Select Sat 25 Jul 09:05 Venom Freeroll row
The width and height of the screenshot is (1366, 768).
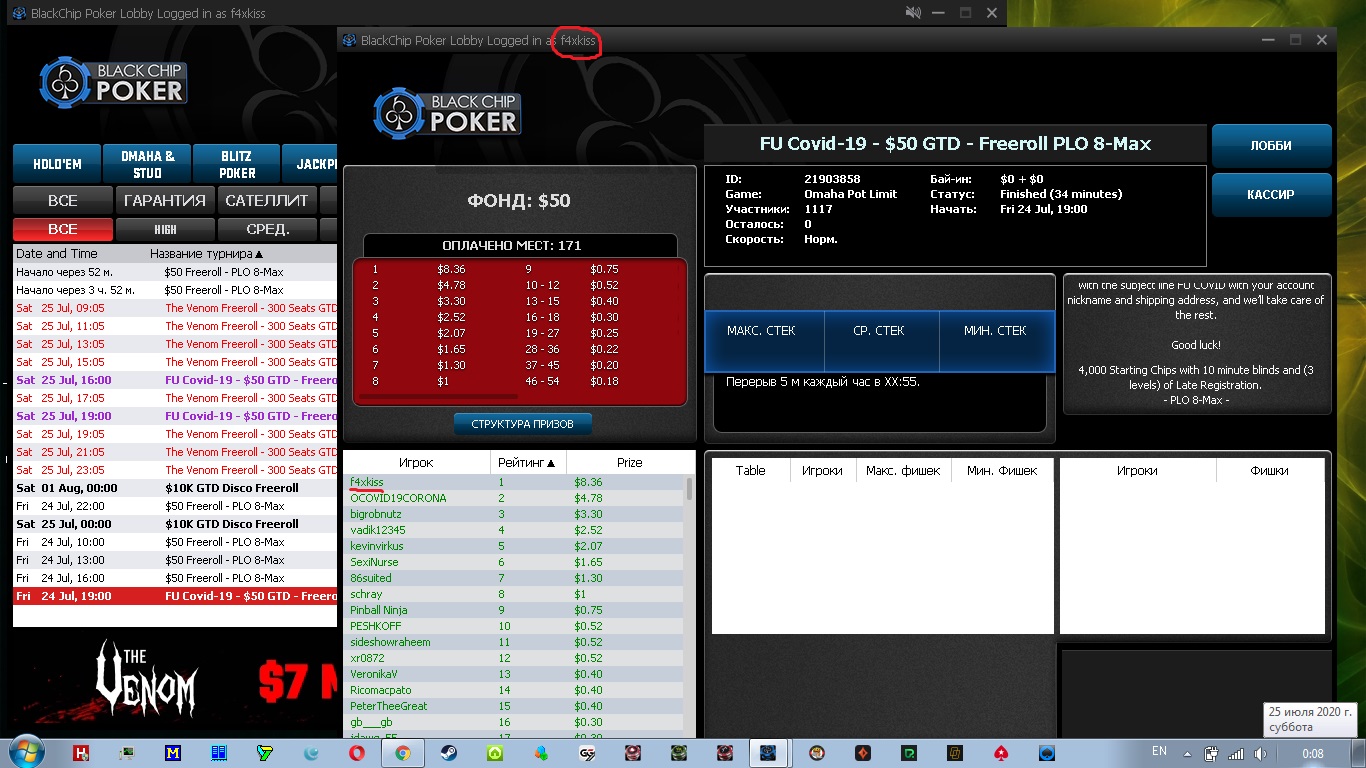pos(175,308)
